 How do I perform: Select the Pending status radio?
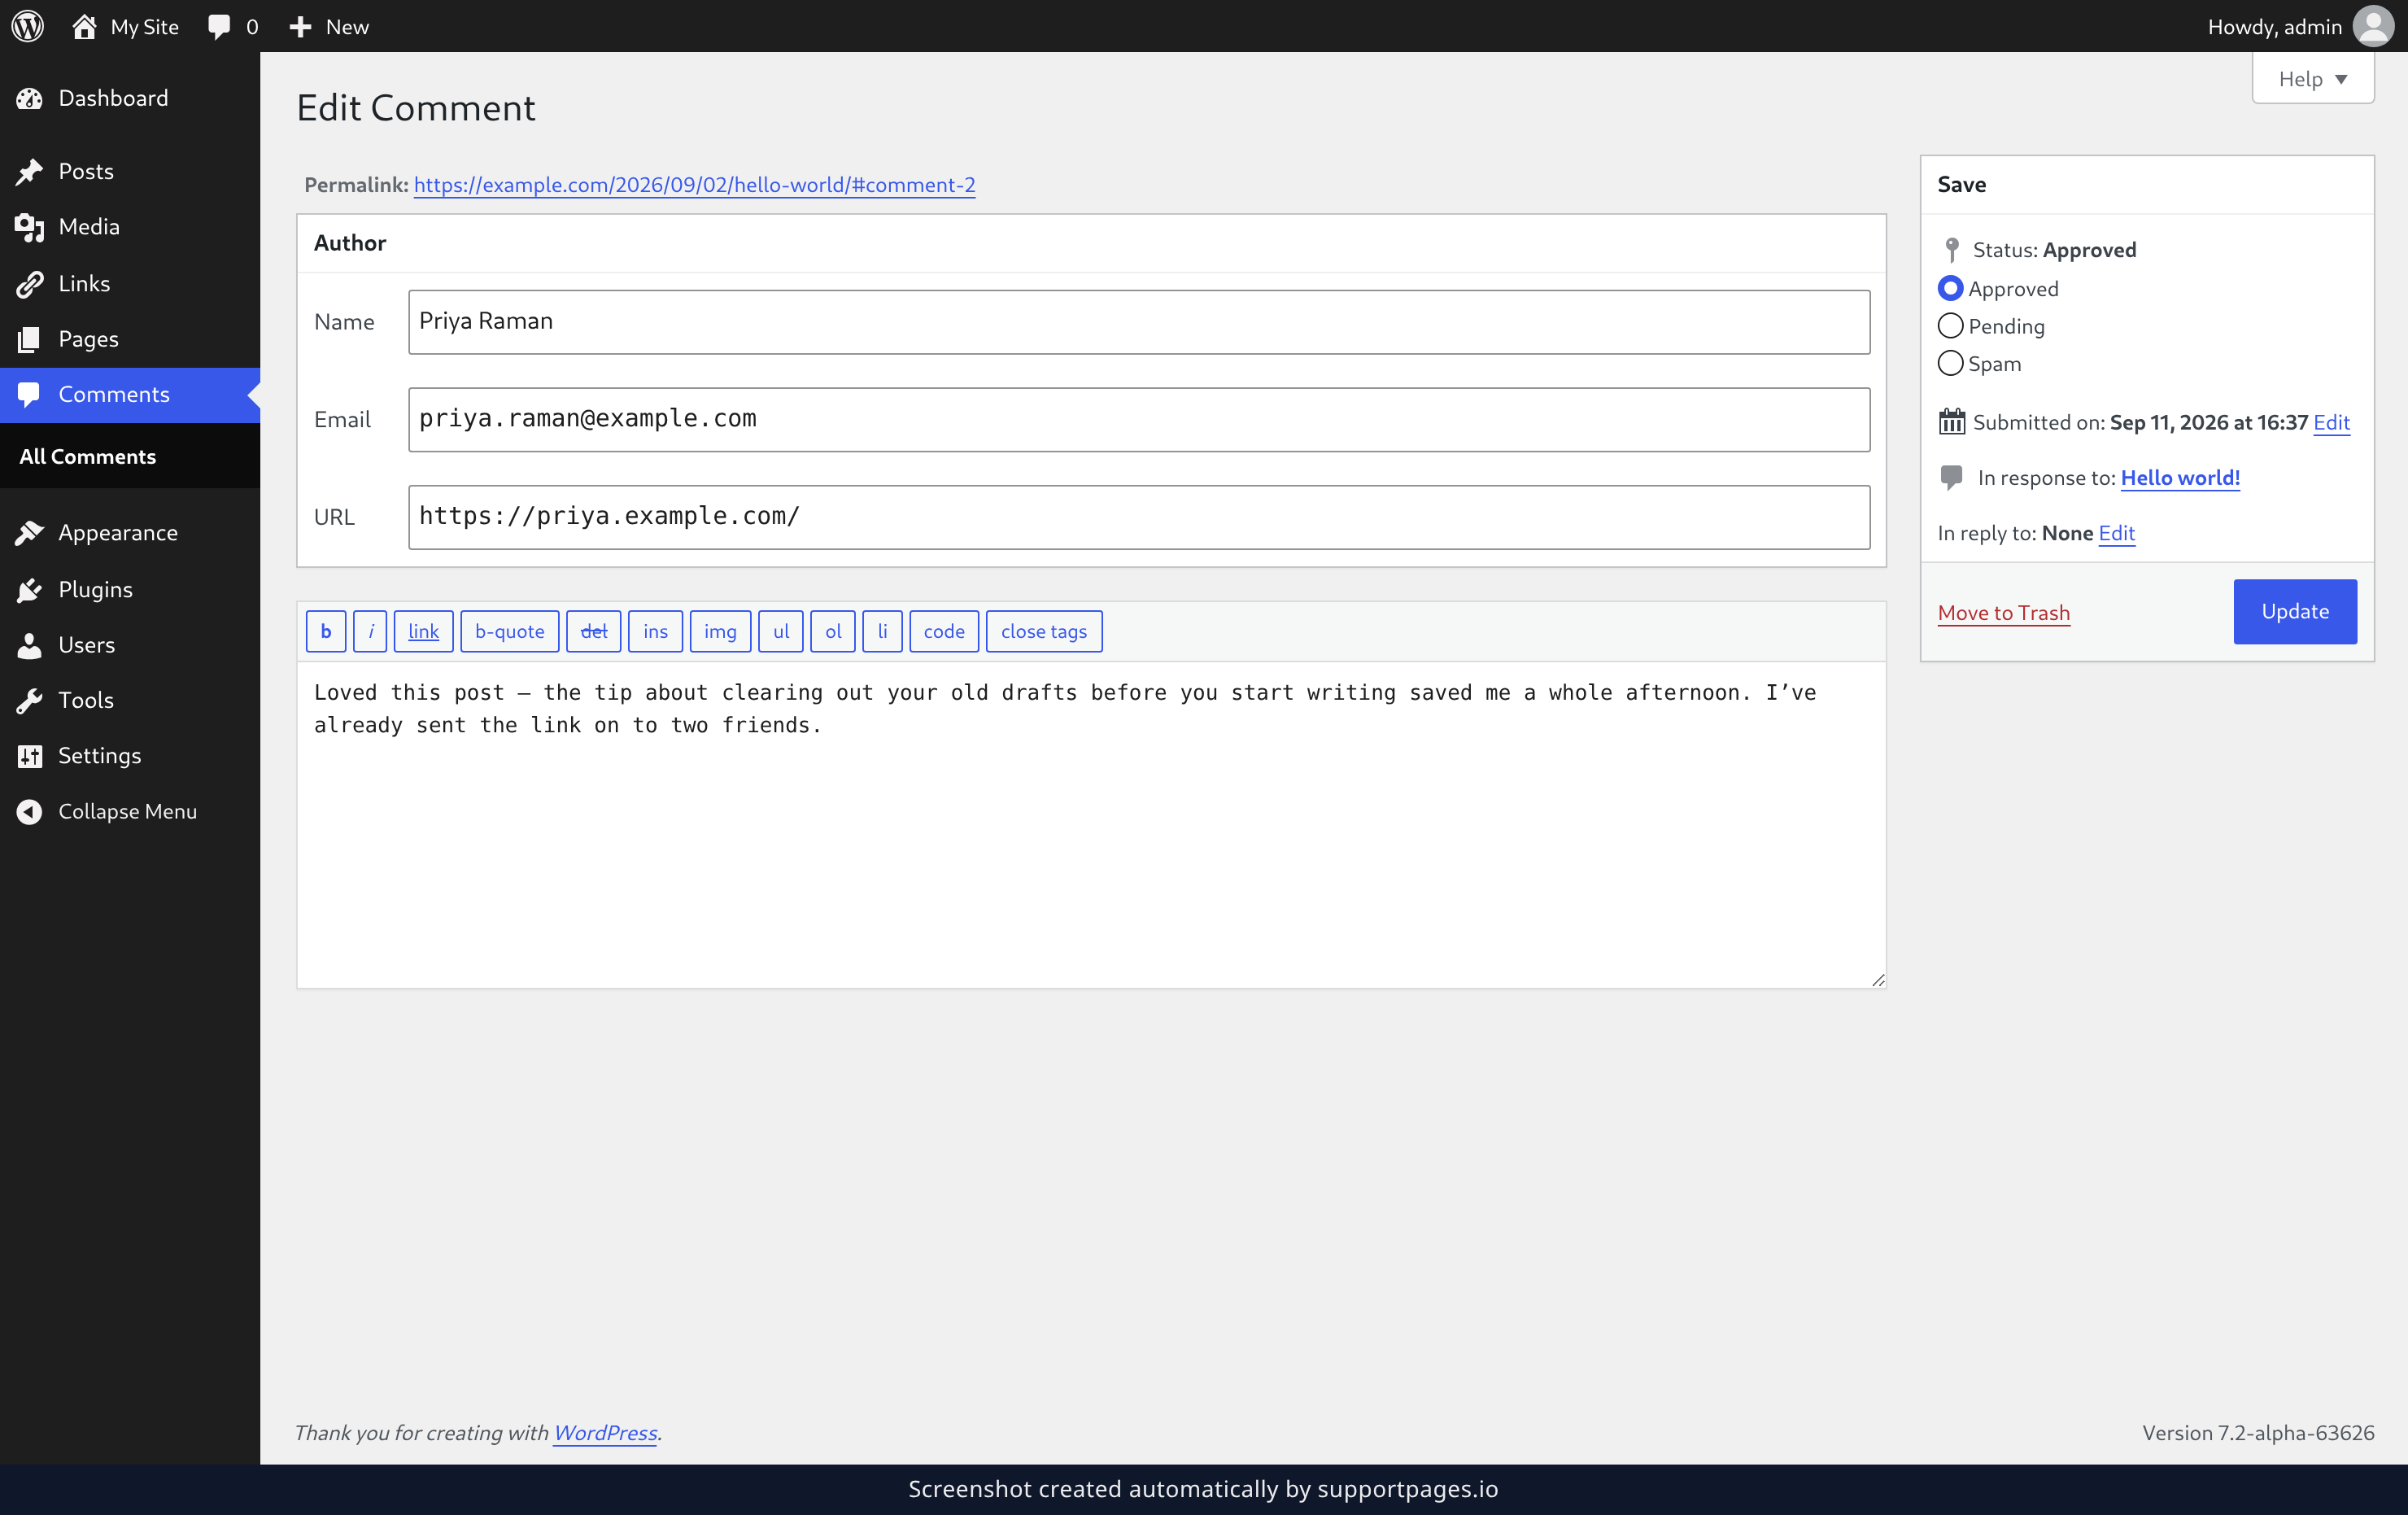pyautogui.click(x=1950, y=326)
